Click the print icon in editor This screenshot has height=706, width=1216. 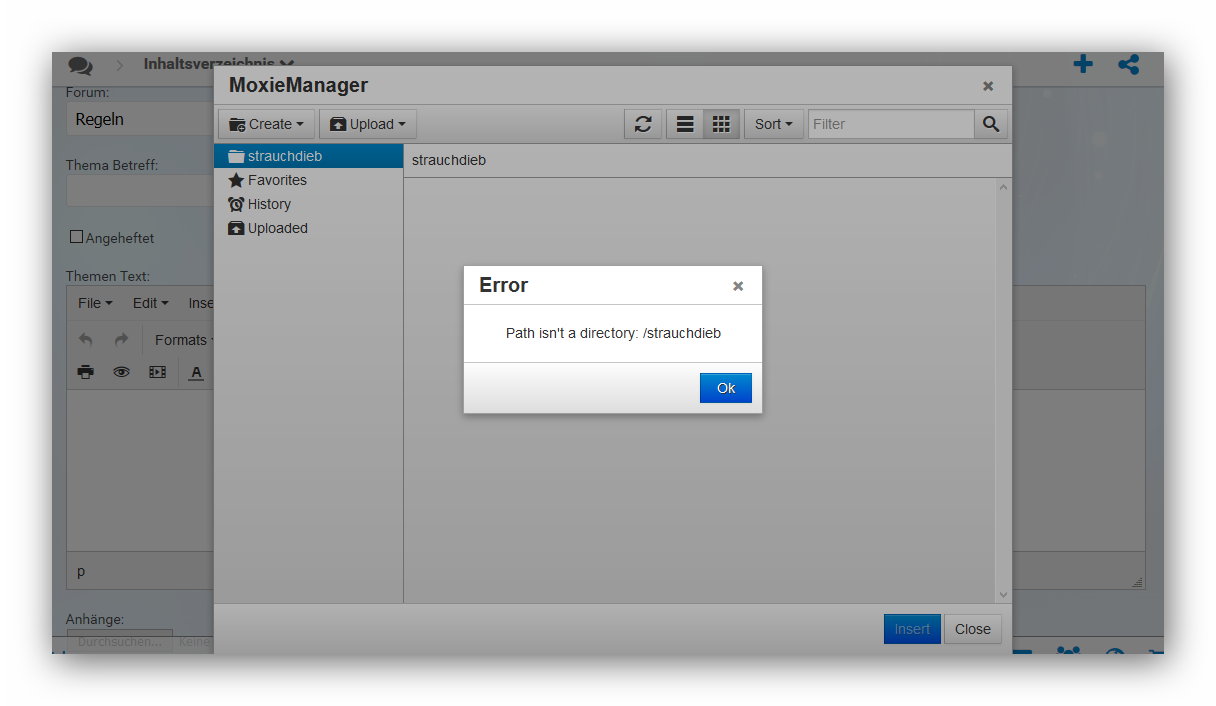click(x=86, y=372)
